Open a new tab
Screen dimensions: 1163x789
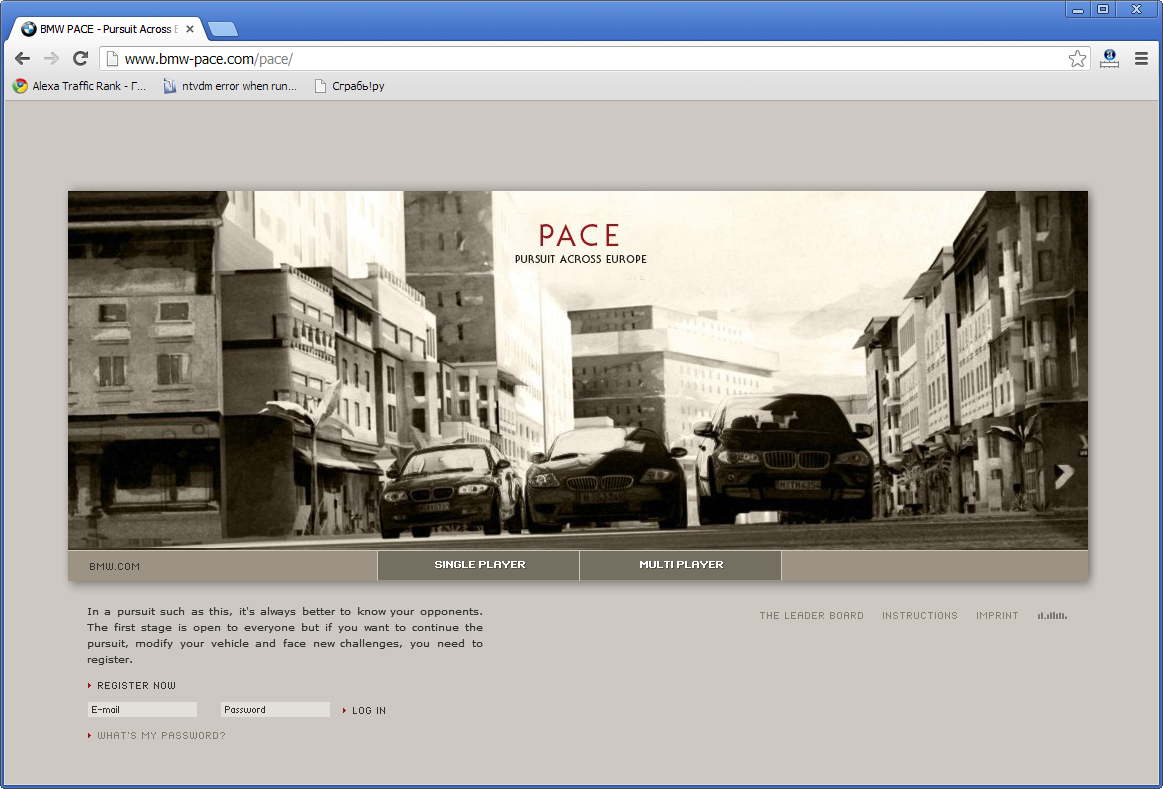pyautogui.click(x=223, y=30)
